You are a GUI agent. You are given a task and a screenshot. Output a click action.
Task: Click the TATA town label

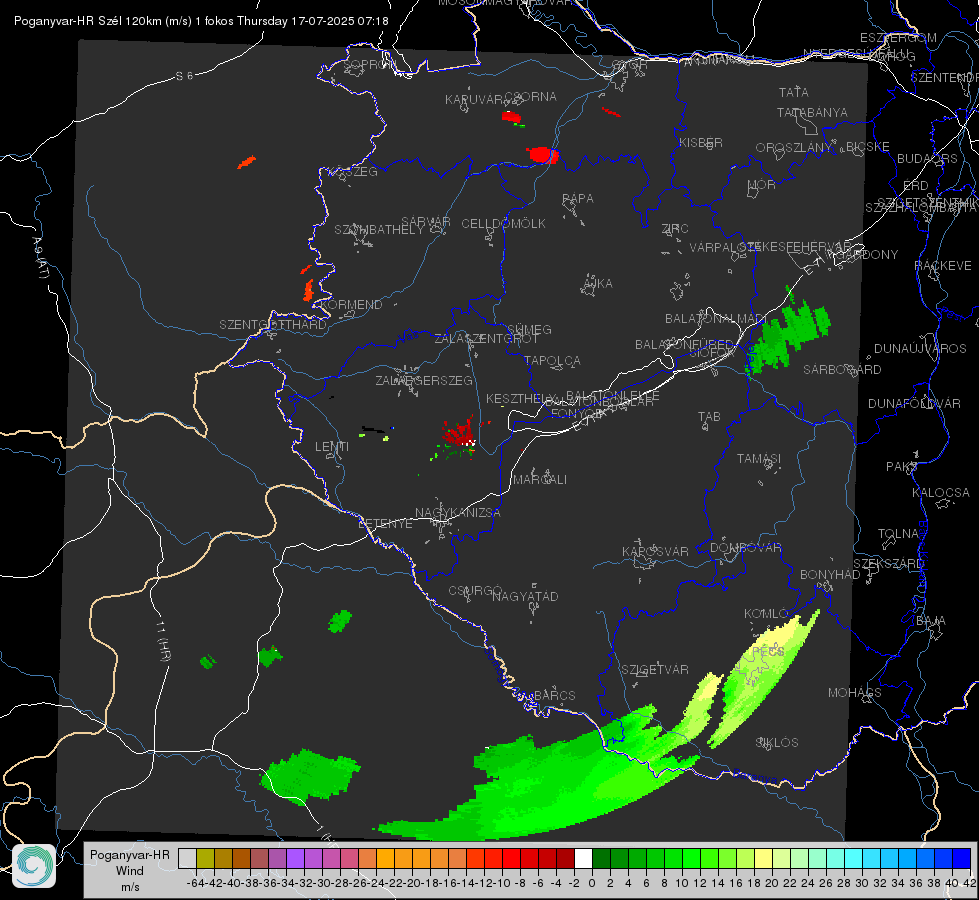point(794,92)
